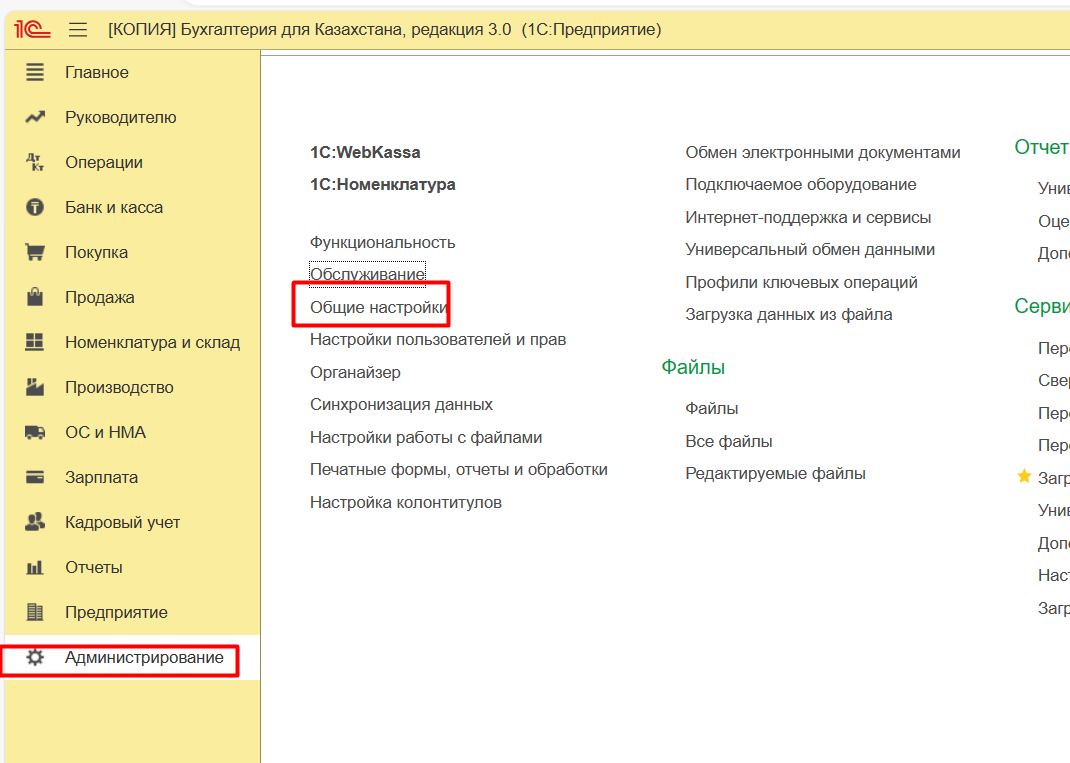Open Загрузка данных из файла
1070x763 pixels.
(788, 314)
